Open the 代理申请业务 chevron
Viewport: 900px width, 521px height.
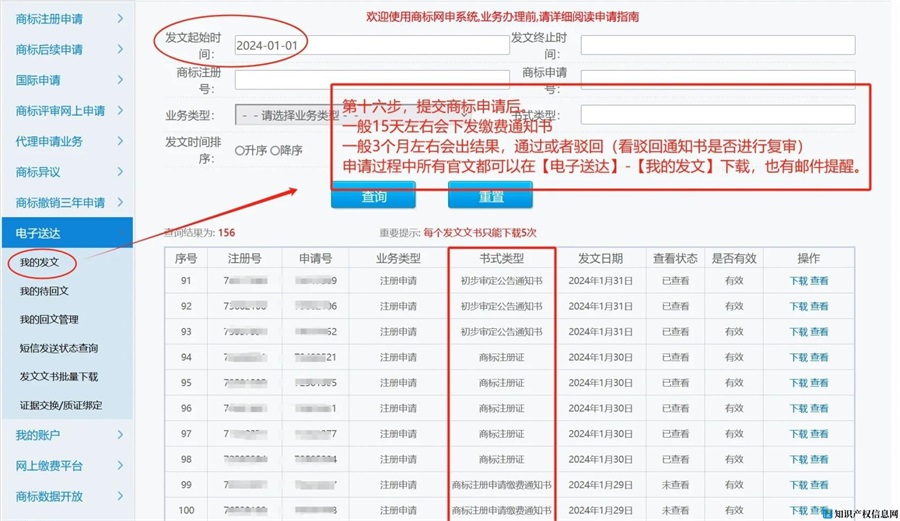(x=120, y=141)
